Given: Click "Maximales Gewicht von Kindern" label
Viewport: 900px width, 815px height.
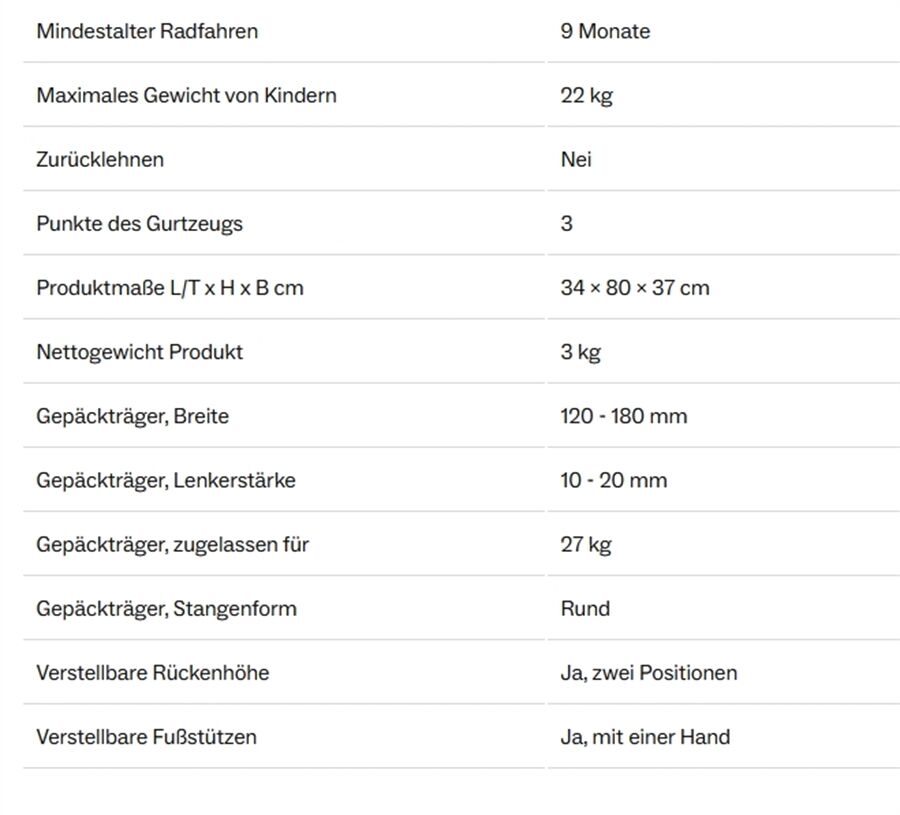Looking at the screenshot, I should (x=186, y=95).
